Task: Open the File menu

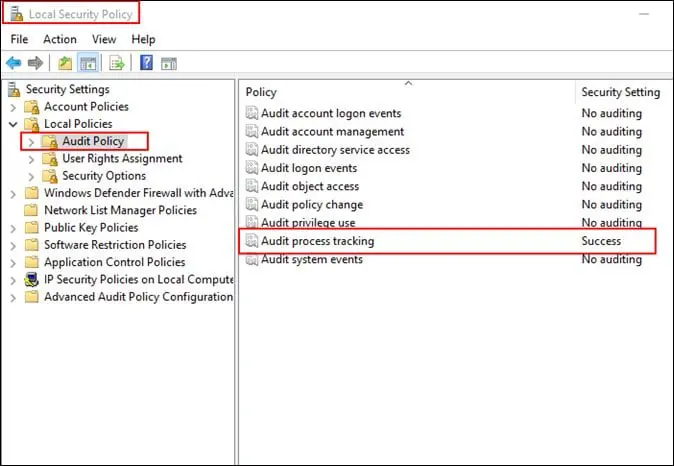Action: coord(20,39)
